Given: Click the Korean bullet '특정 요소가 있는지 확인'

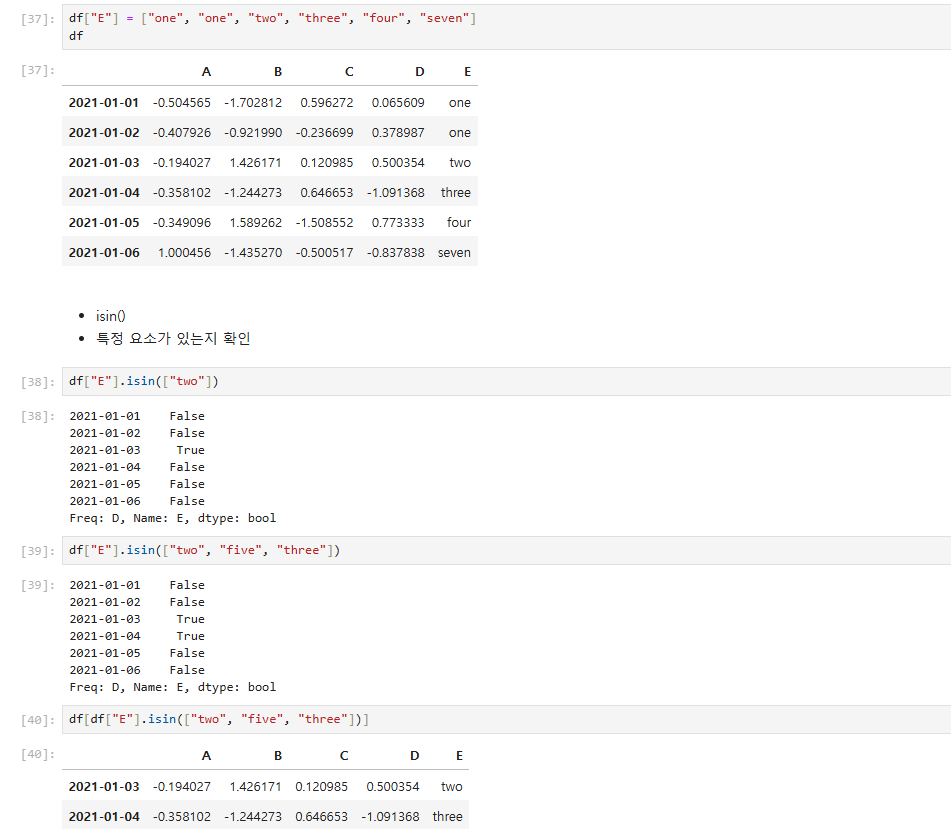Looking at the screenshot, I should click(x=173, y=338).
